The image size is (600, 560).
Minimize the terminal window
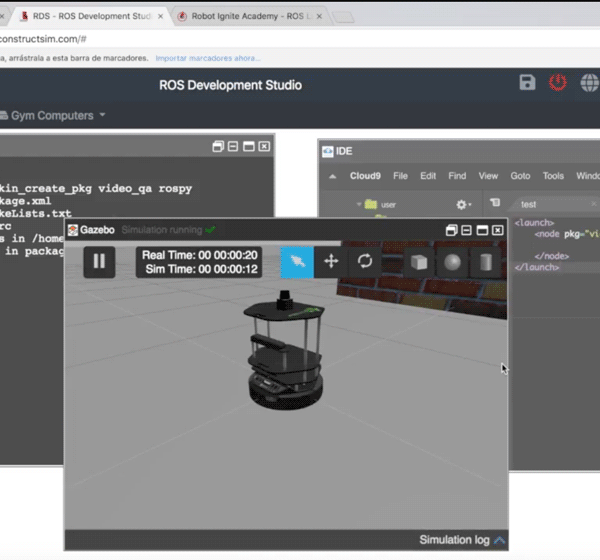(x=233, y=147)
